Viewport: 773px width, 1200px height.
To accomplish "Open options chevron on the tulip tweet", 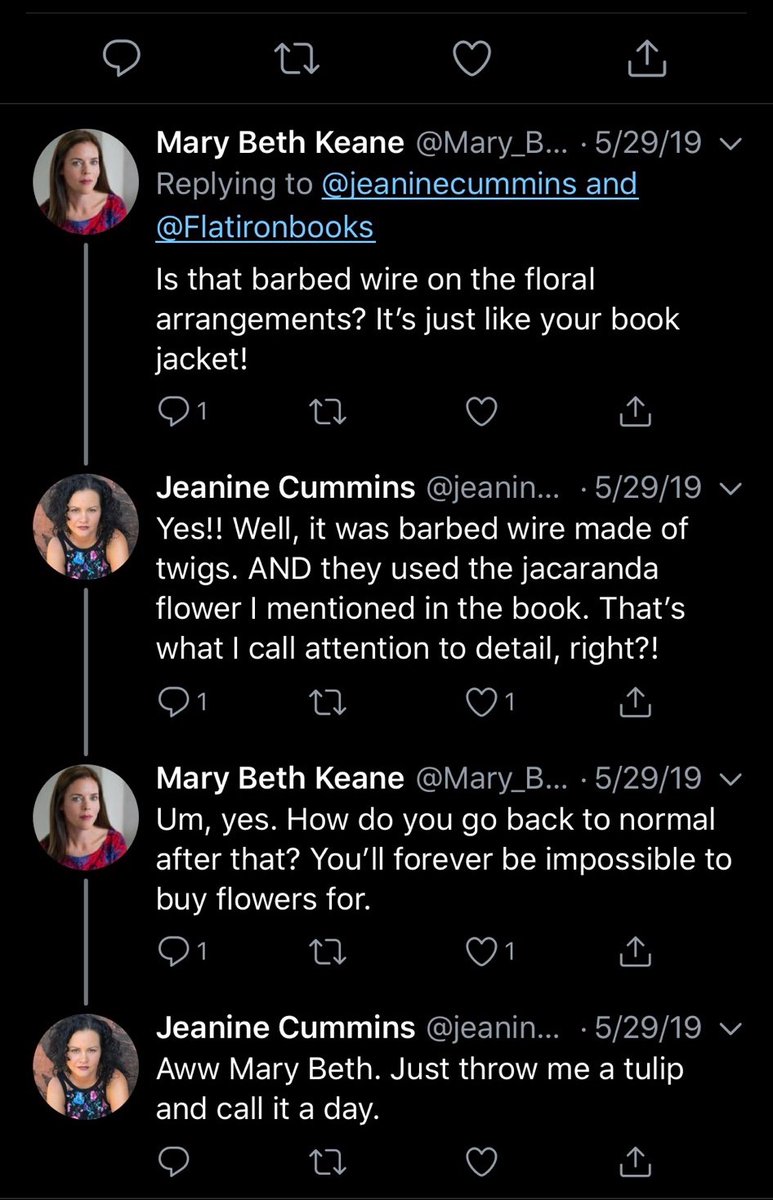I will point(729,1029).
